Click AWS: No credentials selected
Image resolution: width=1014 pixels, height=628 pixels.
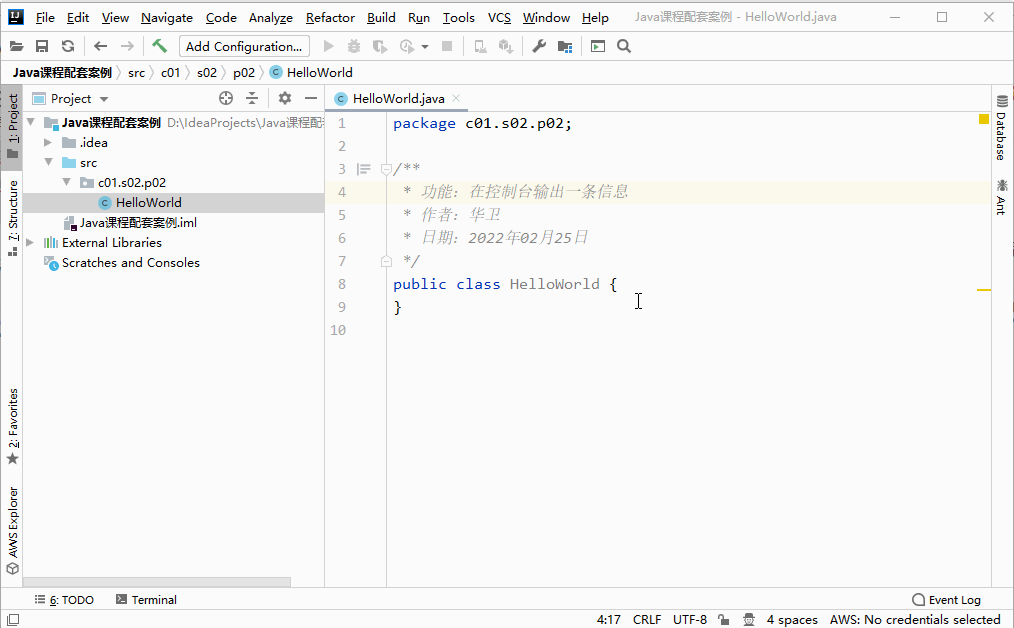(915, 620)
